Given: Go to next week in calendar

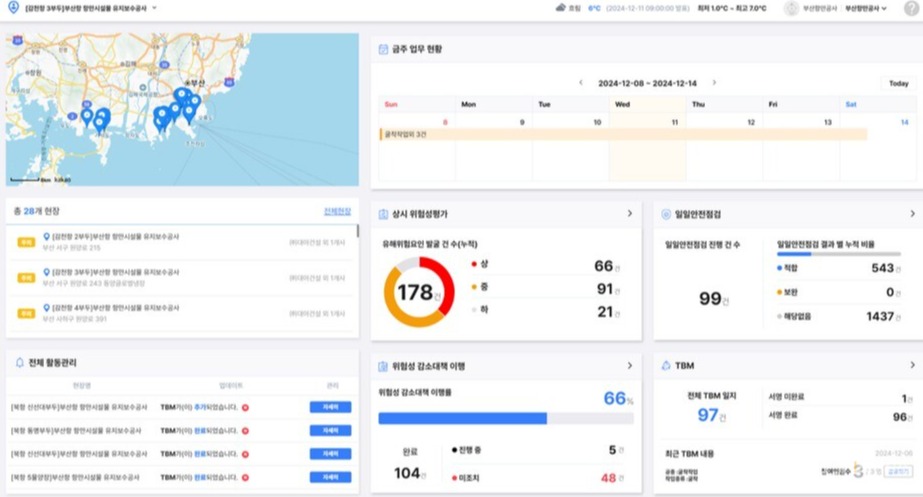Looking at the screenshot, I should tap(714, 83).
